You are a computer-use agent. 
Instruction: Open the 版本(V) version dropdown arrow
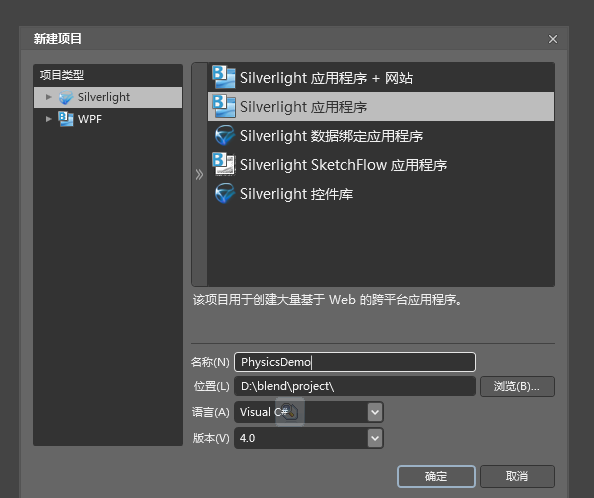[x=375, y=438]
